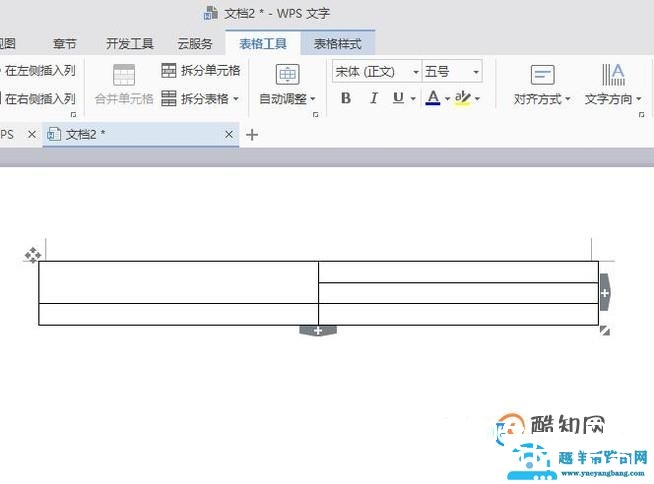
Task: Insert column to the right (在右侧插入列)
Action: click(38, 99)
